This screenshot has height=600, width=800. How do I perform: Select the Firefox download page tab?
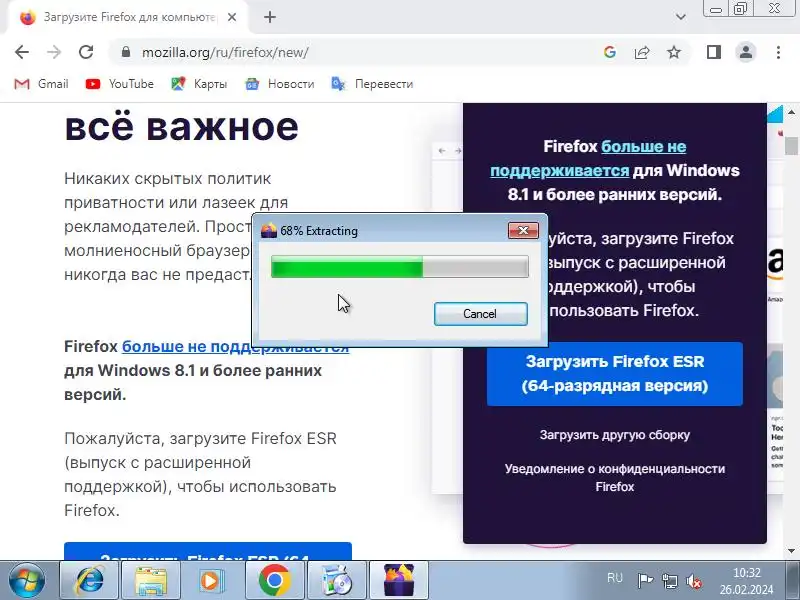point(128,17)
